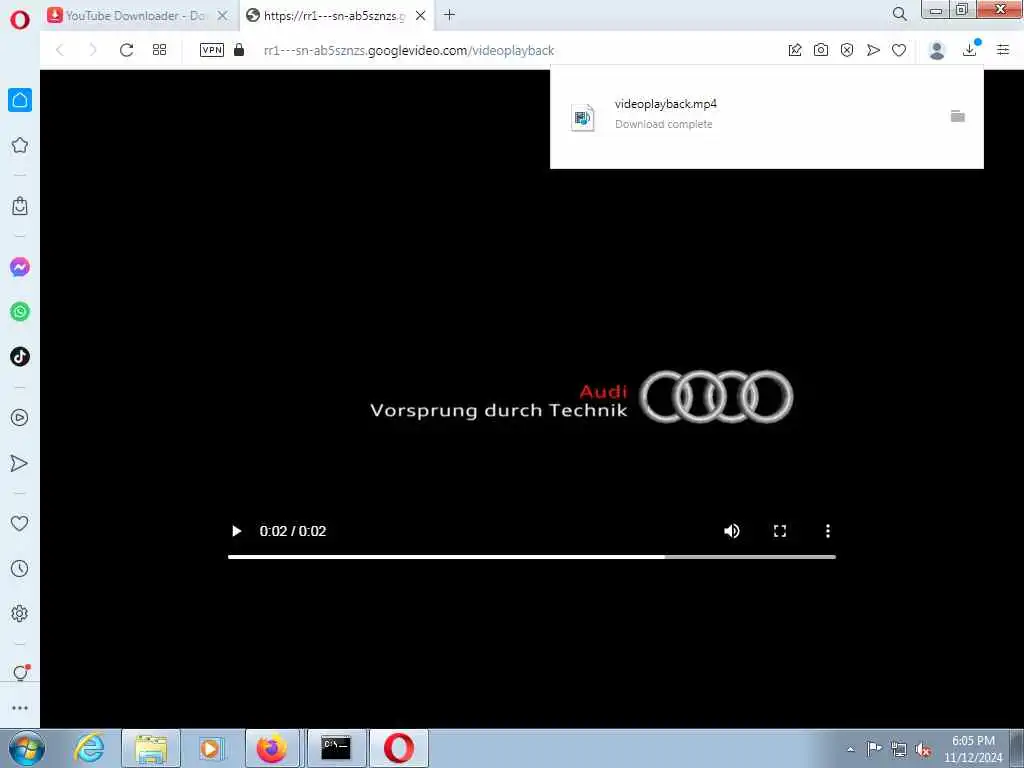Screen dimensions: 1024x768
Task: Open Windows Media Player from taskbar
Action: click(x=211, y=748)
